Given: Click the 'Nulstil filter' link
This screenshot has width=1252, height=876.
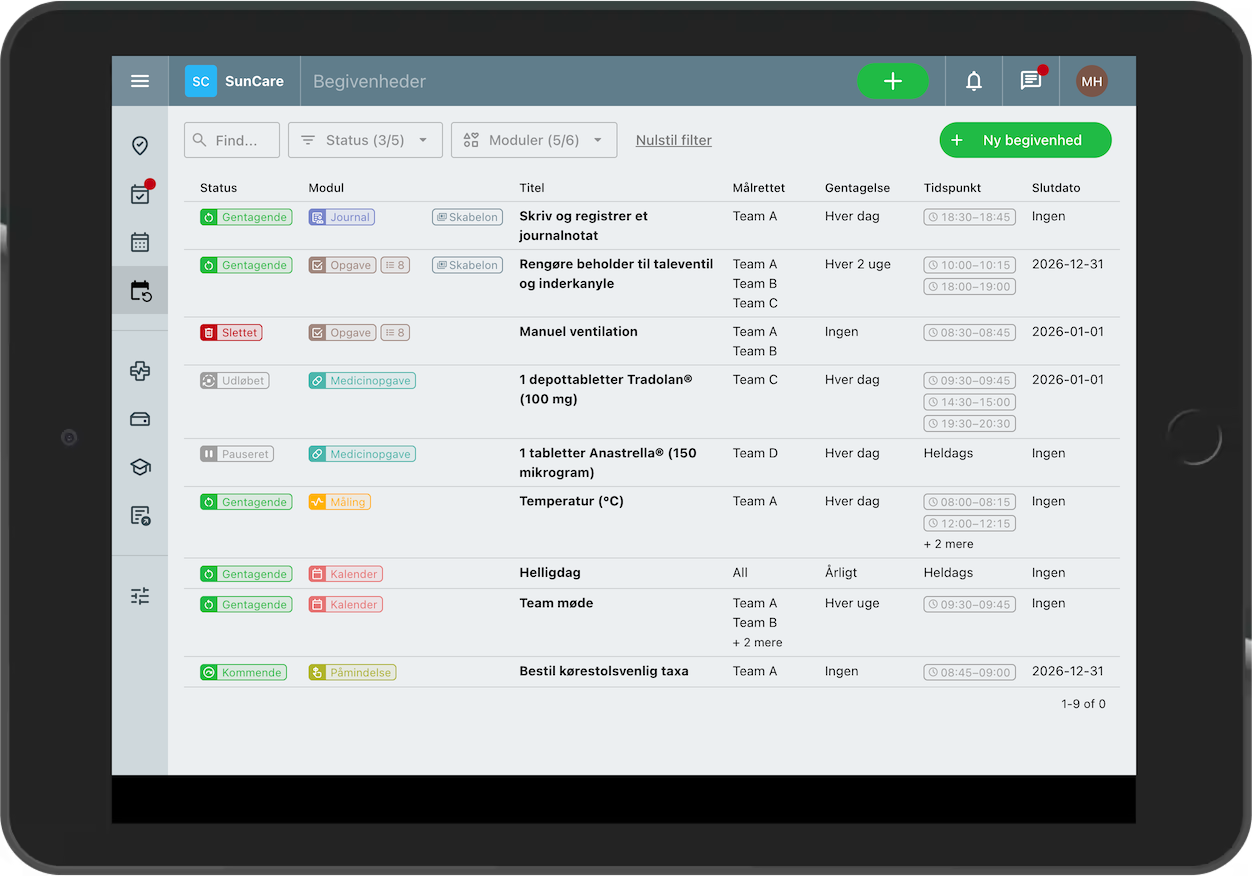Looking at the screenshot, I should [673, 140].
